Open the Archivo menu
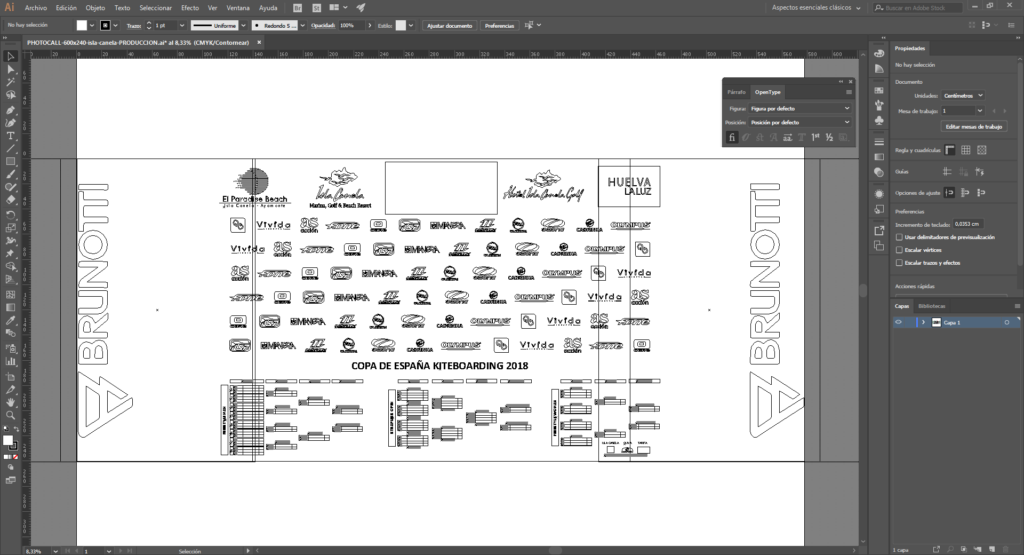This screenshot has width=1024, height=555. (x=36, y=8)
